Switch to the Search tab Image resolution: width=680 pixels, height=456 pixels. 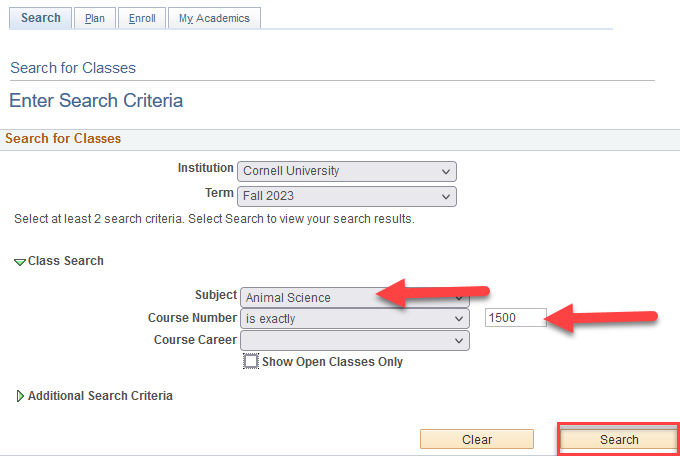coord(41,18)
